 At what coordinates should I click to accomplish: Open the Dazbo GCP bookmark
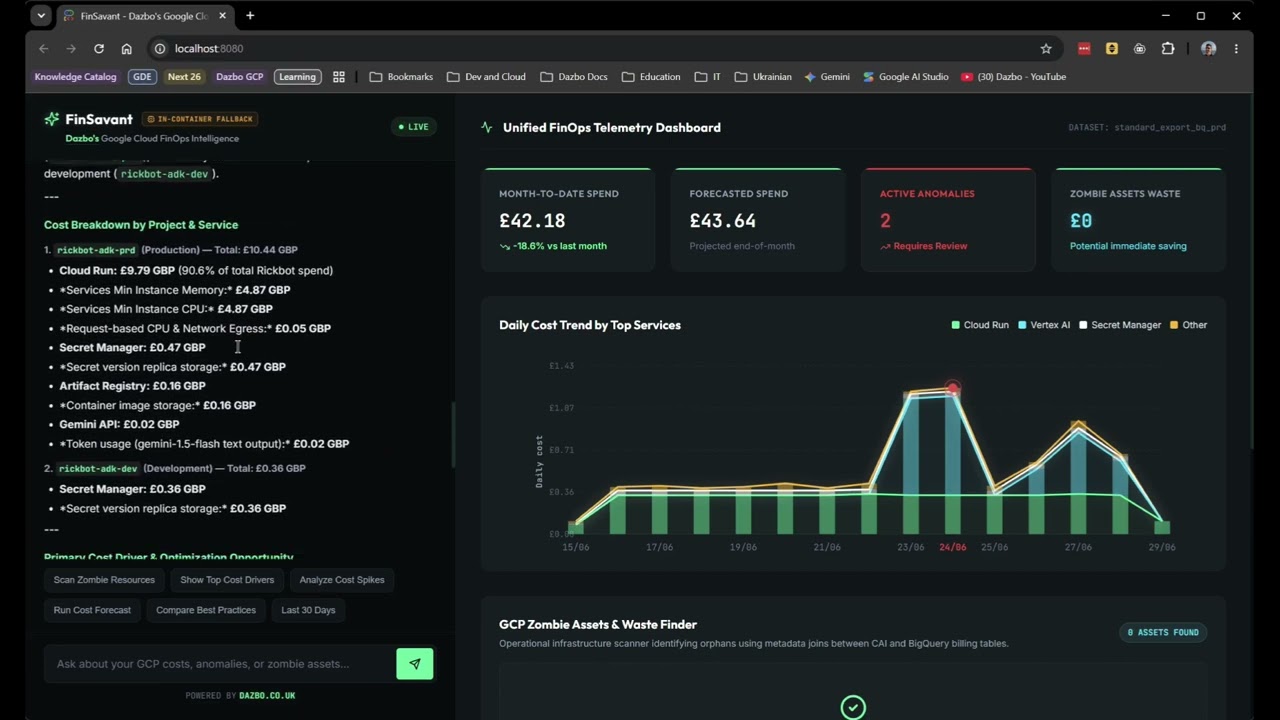tap(239, 77)
